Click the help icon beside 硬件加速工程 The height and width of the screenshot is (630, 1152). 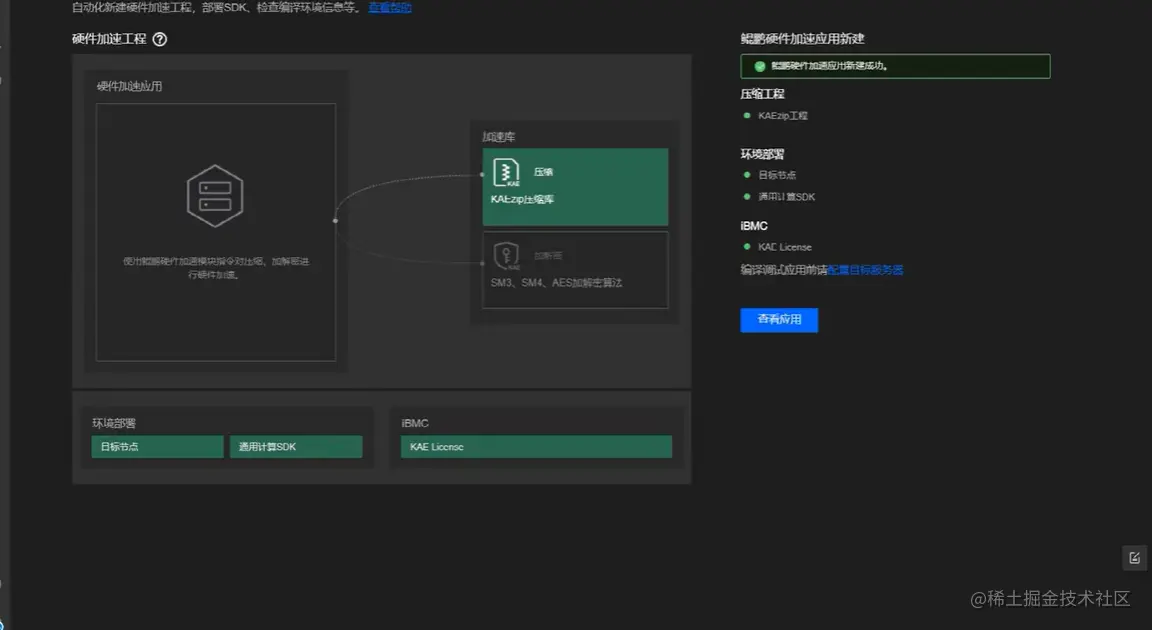pos(159,39)
